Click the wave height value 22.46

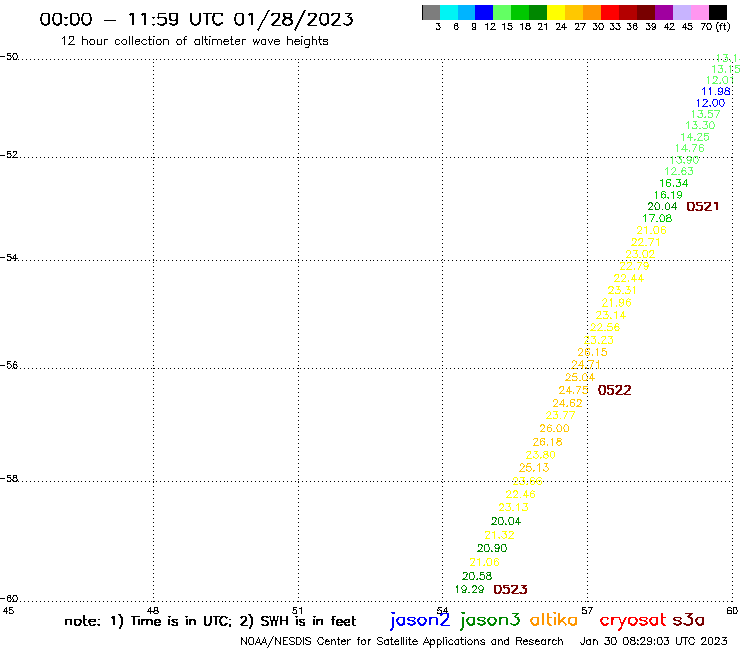(521, 494)
